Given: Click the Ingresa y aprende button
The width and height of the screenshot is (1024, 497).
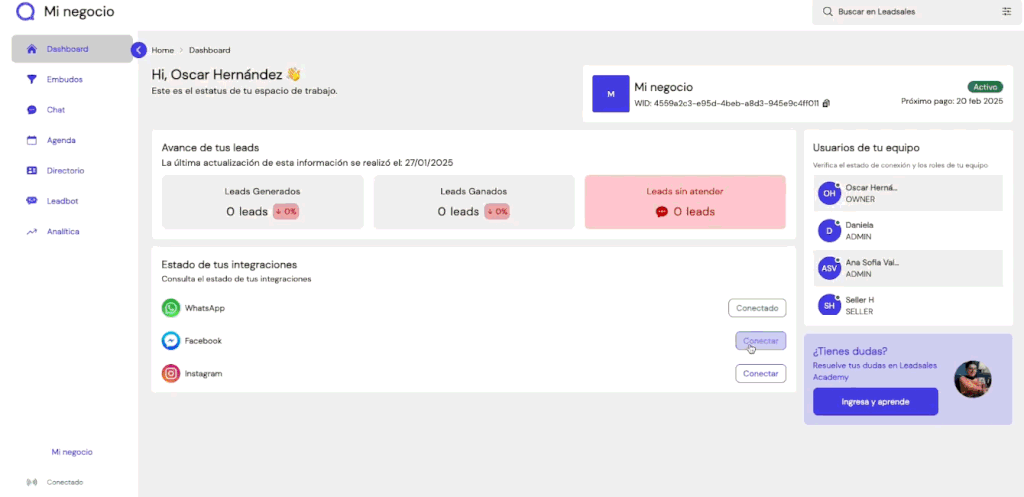Looking at the screenshot, I should 875,401.
